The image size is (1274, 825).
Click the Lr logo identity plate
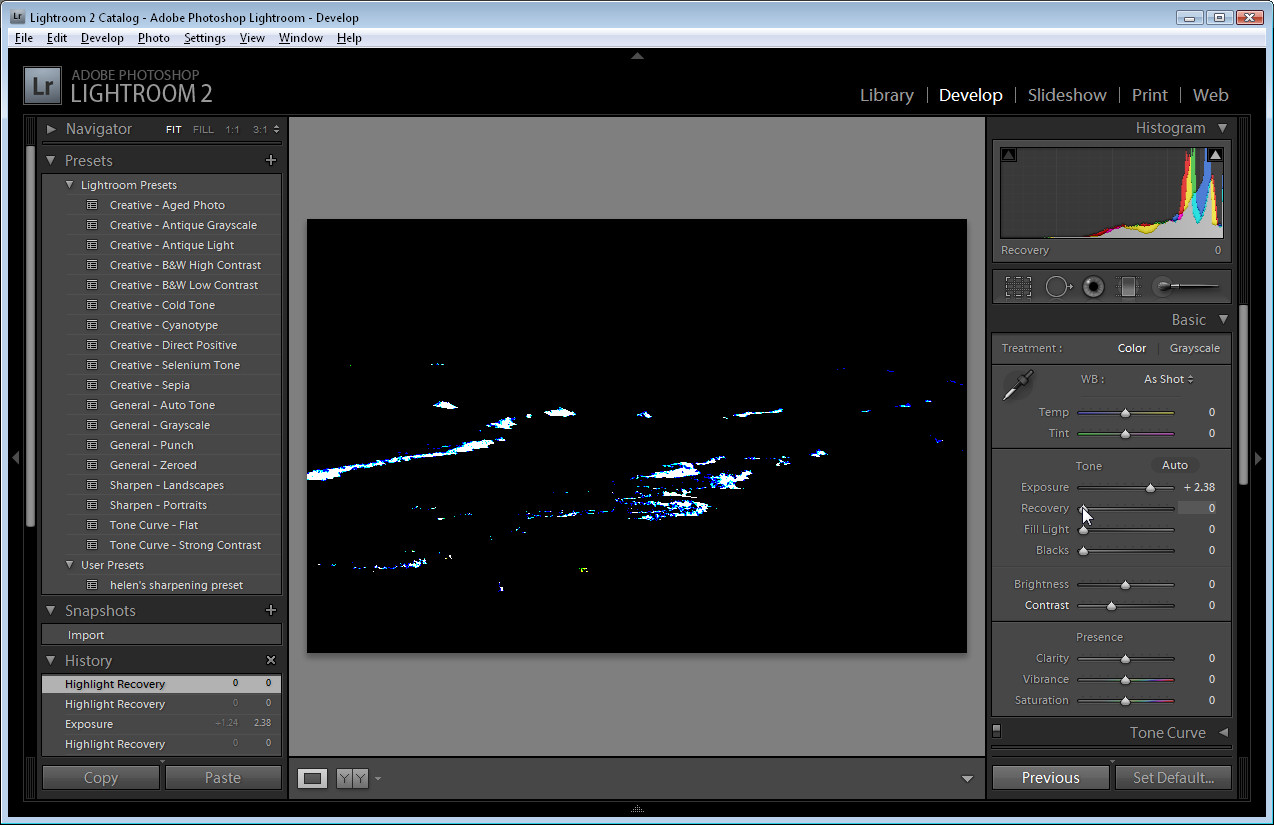pos(42,87)
